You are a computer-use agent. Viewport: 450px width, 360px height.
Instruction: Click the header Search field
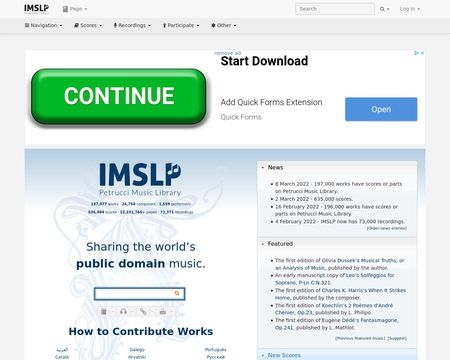335,9
